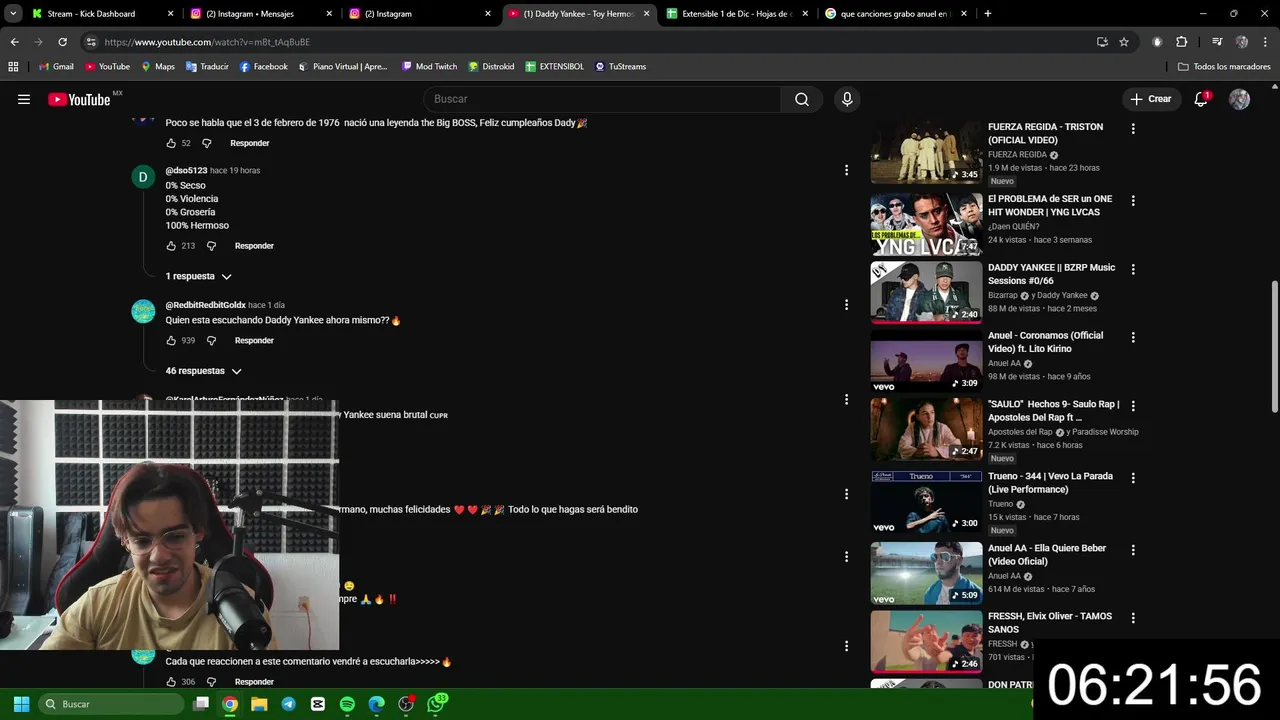Viewport: 1280px width, 720px height.
Task: Open CapCut from the taskbar
Action: pos(318,704)
